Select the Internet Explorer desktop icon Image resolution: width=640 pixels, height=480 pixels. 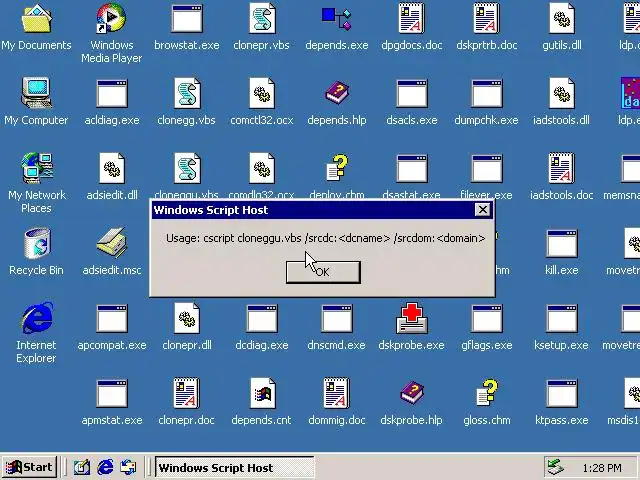point(36,319)
